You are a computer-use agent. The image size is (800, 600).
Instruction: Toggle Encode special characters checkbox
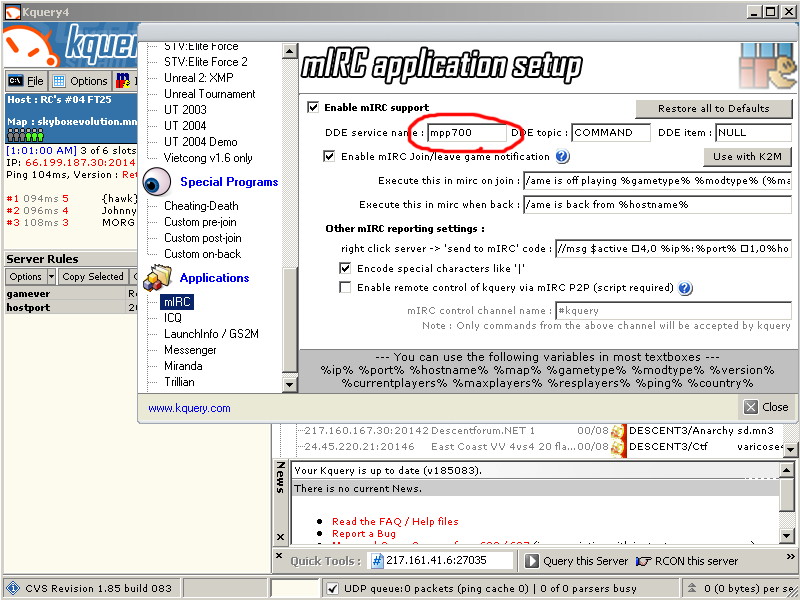point(345,268)
